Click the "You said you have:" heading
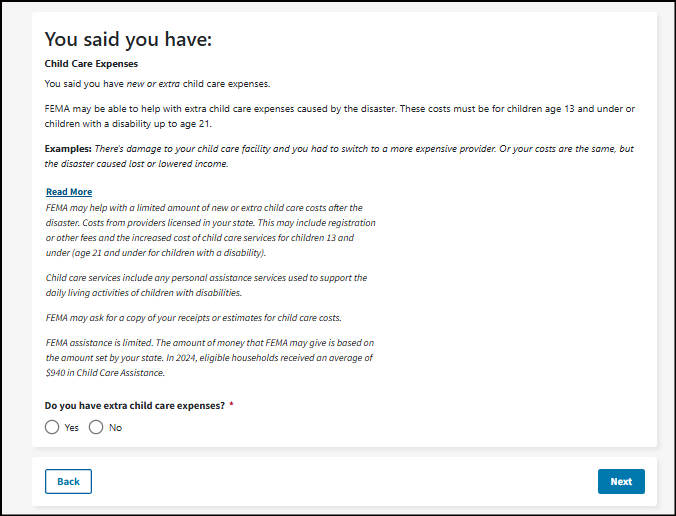676x516 pixels. [128, 39]
